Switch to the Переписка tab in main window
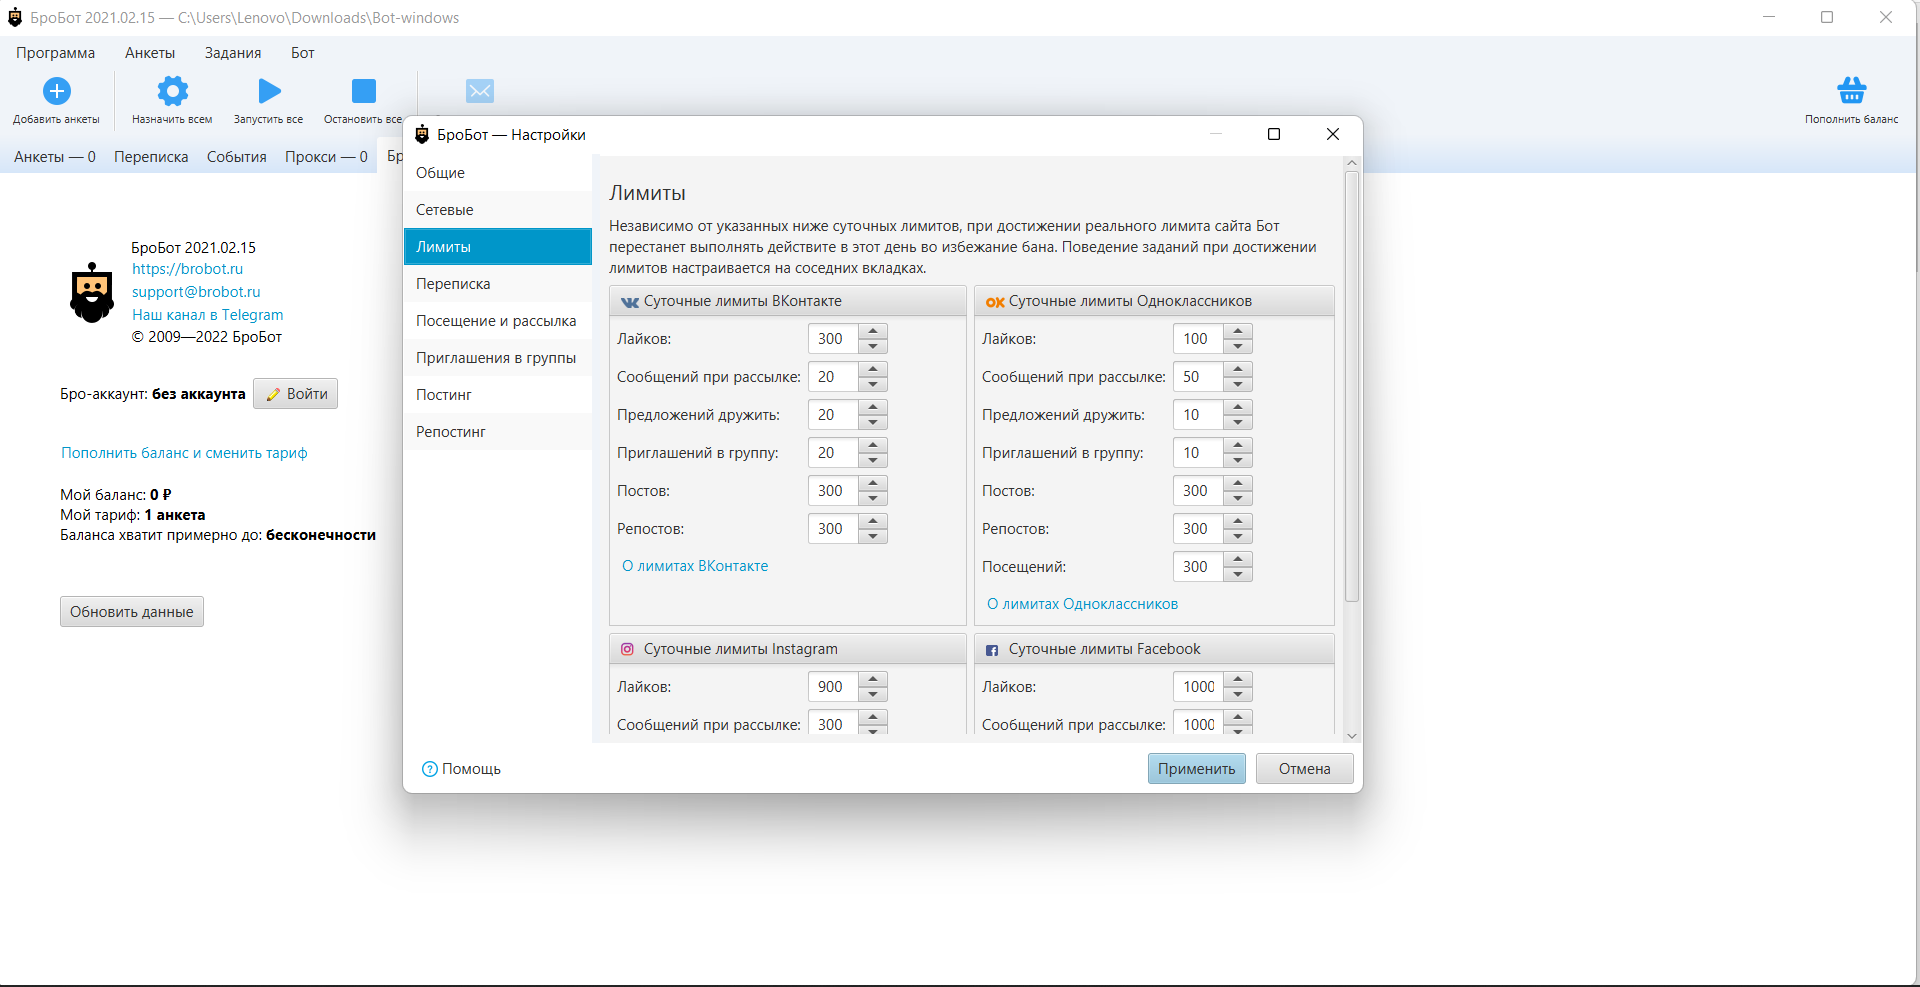Viewport: 1920px width, 987px height. [x=151, y=157]
